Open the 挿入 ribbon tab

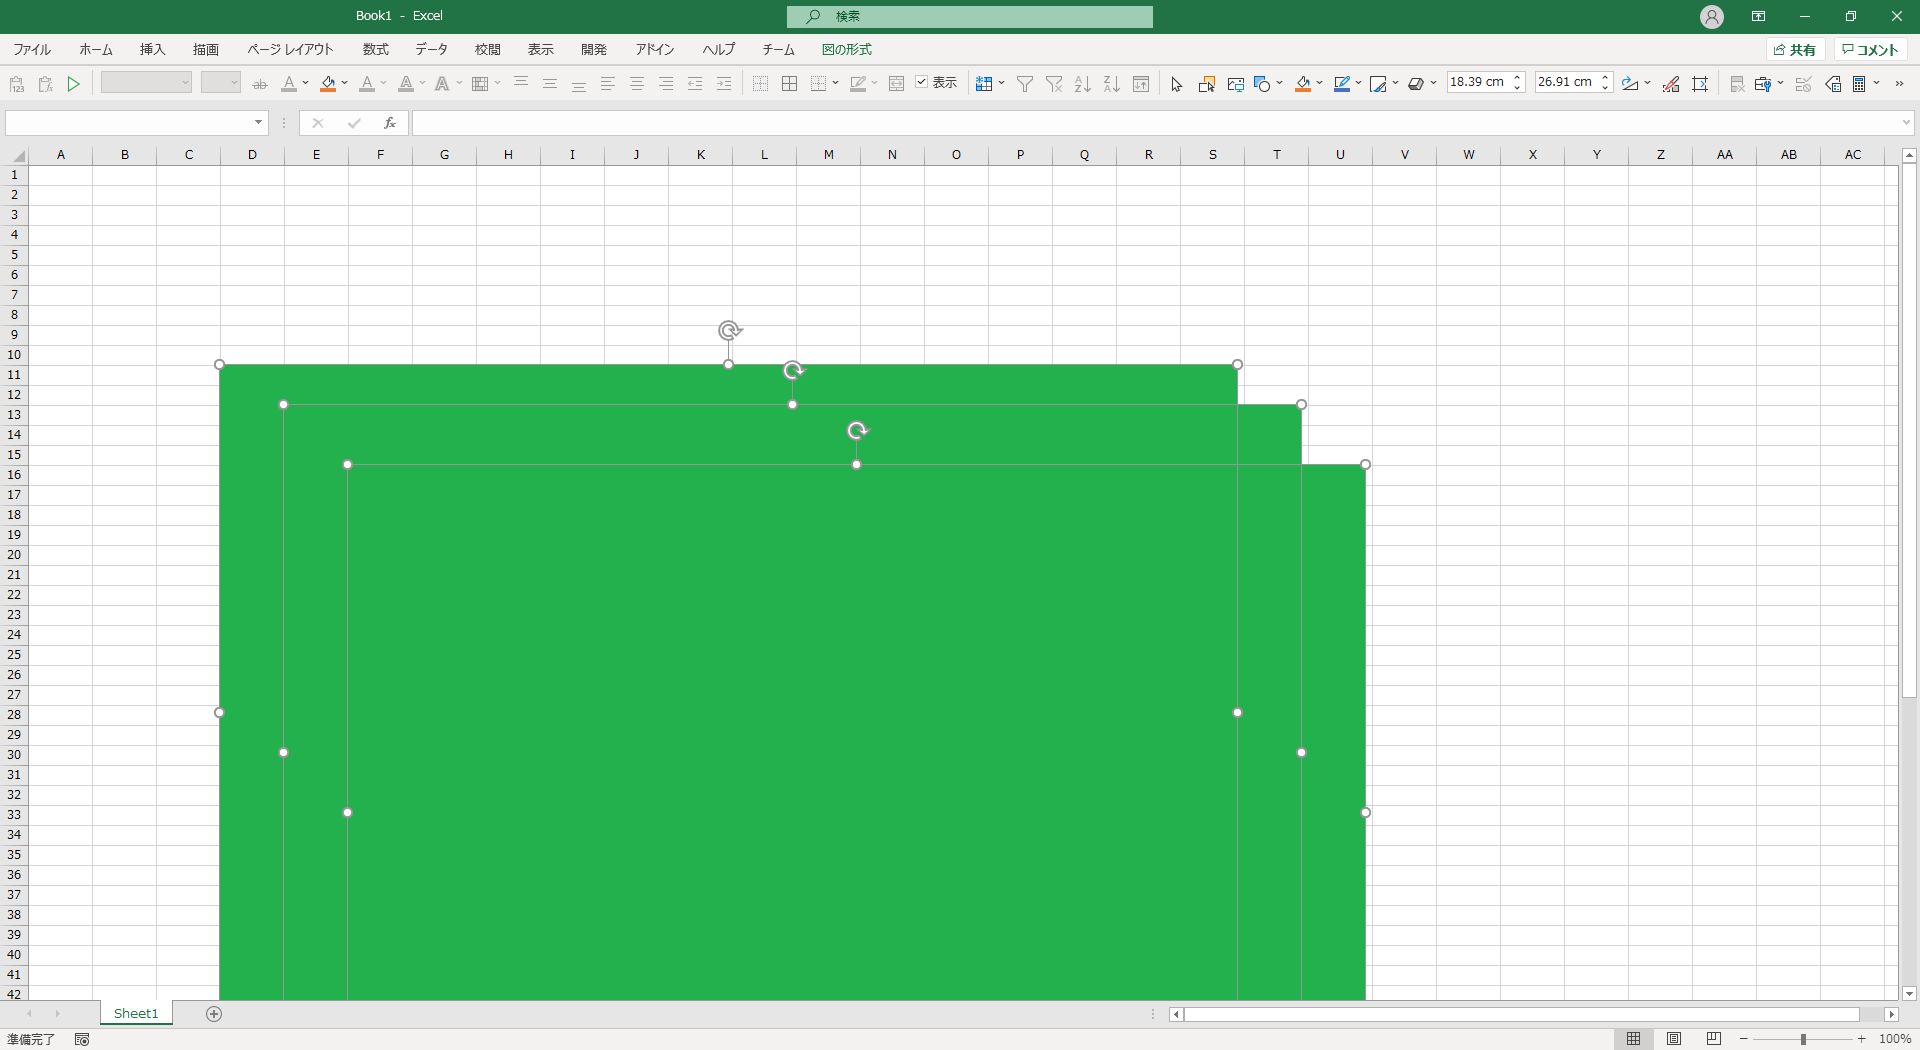point(152,49)
